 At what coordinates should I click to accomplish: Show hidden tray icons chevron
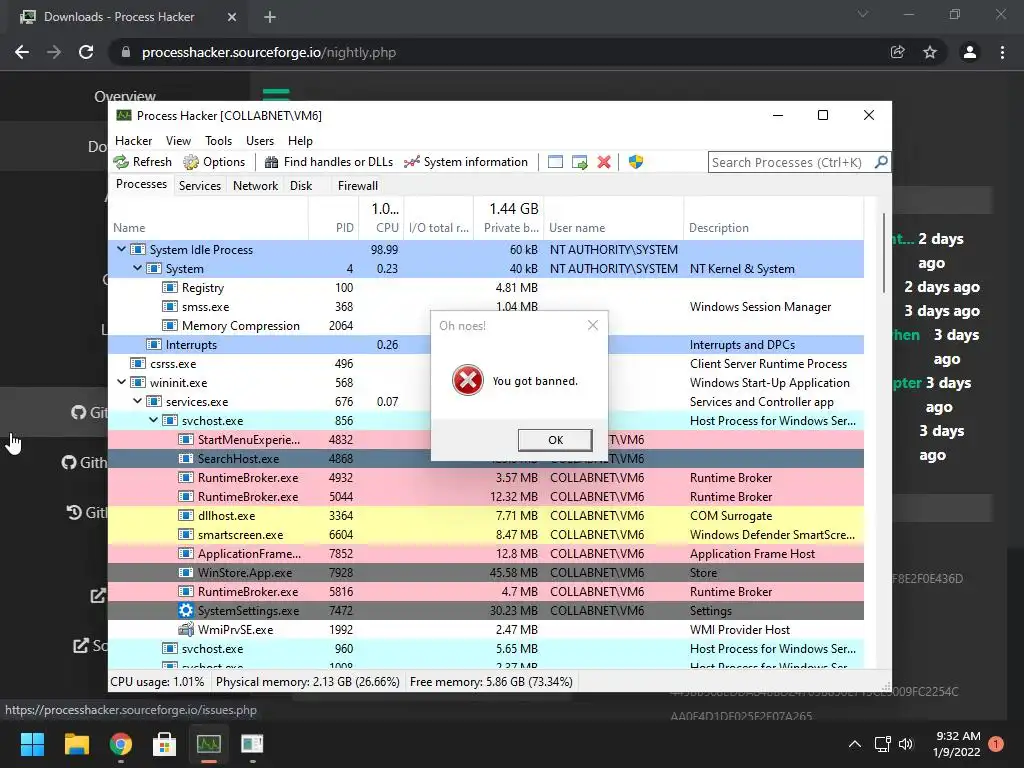tap(855, 744)
